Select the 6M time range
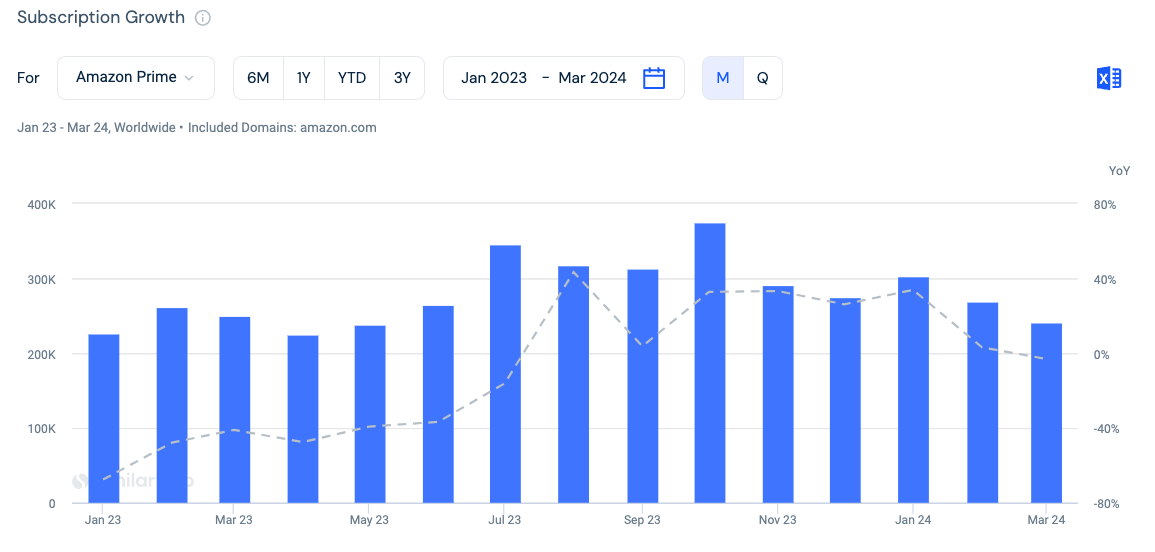1155x552 pixels. click(258, 77)
